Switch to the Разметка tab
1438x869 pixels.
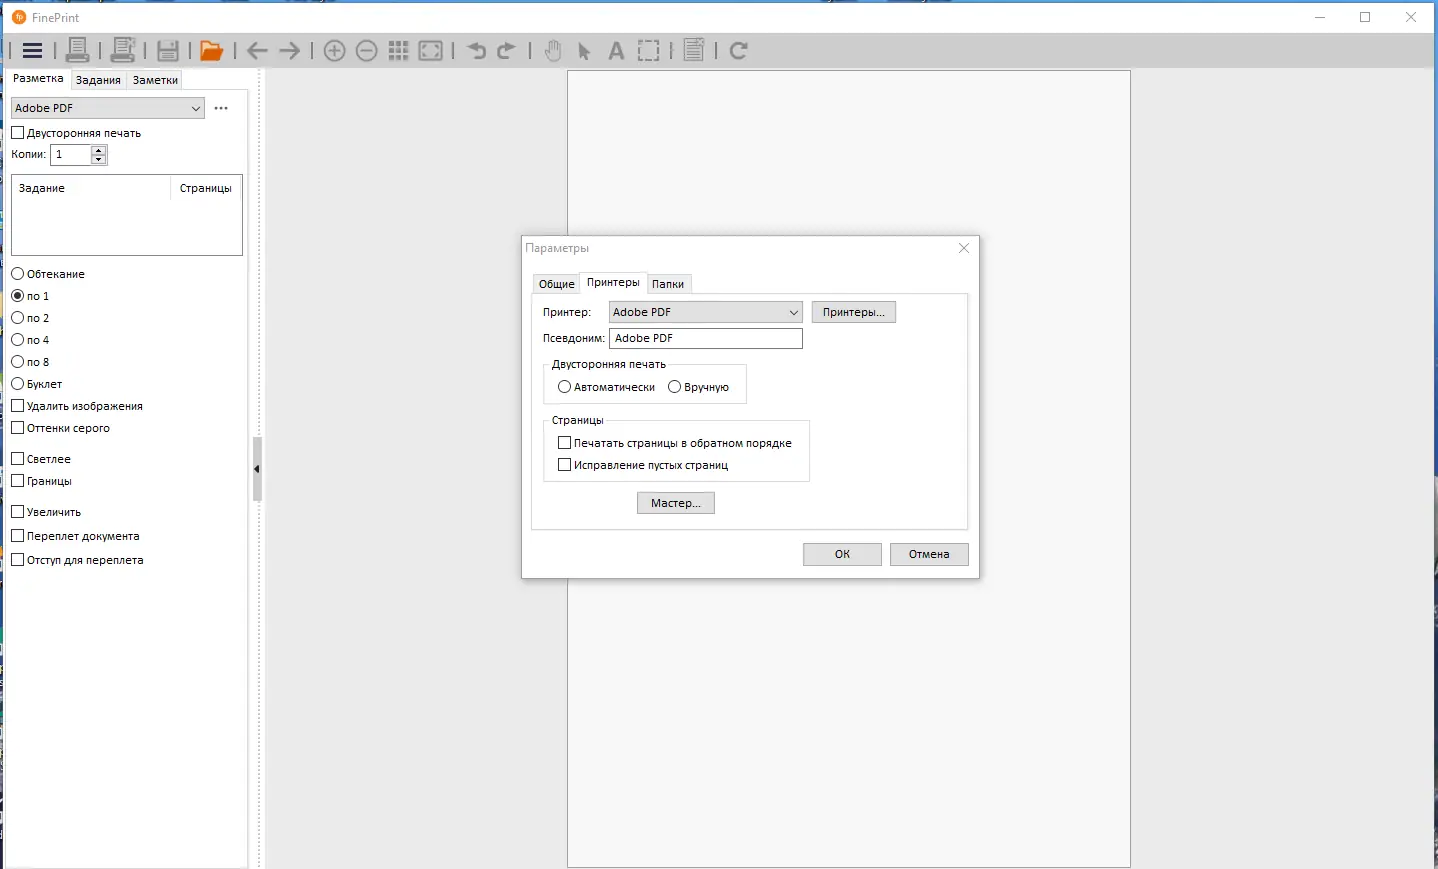(38, 79)
